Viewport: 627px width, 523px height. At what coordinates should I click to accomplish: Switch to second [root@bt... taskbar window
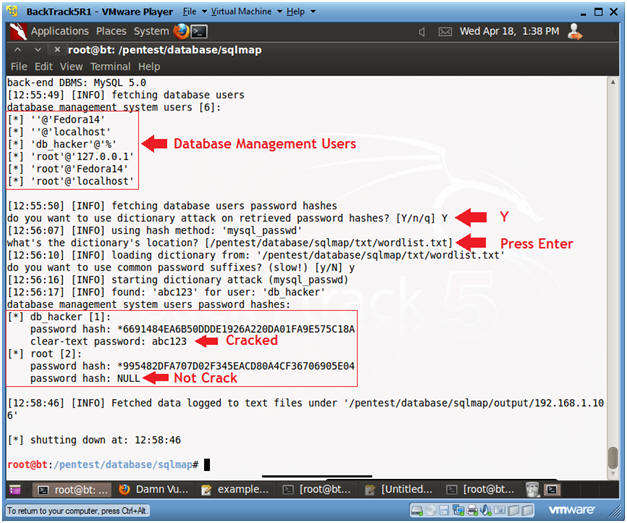[x=317, y=490]
